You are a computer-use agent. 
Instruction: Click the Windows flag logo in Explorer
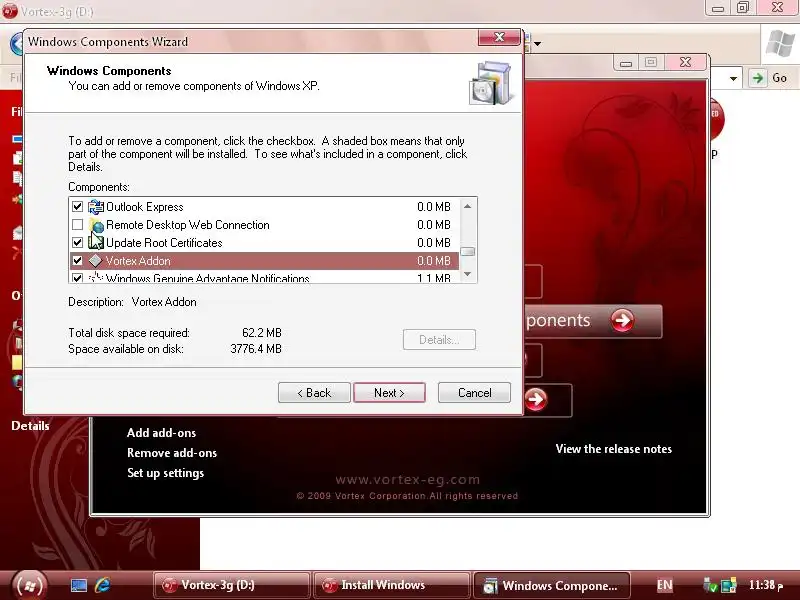tap(780, 44)
